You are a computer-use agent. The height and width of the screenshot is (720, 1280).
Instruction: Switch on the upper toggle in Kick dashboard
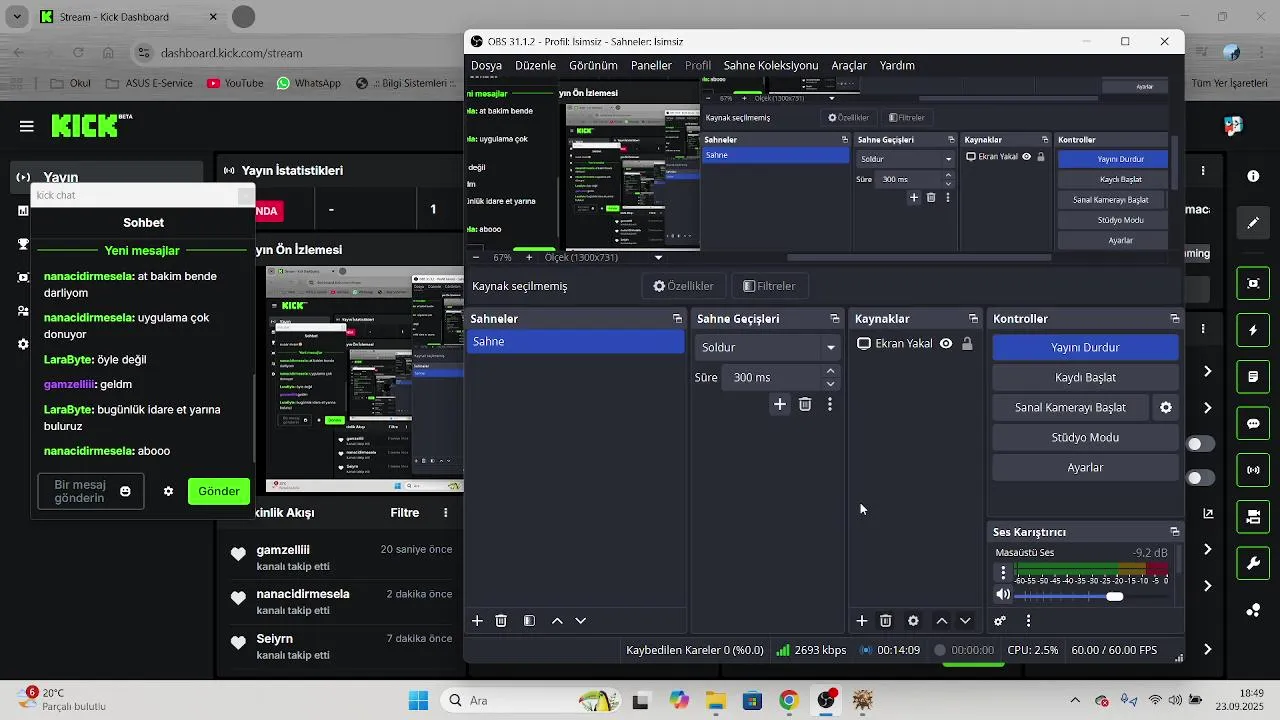click(x=1200, y=443)
